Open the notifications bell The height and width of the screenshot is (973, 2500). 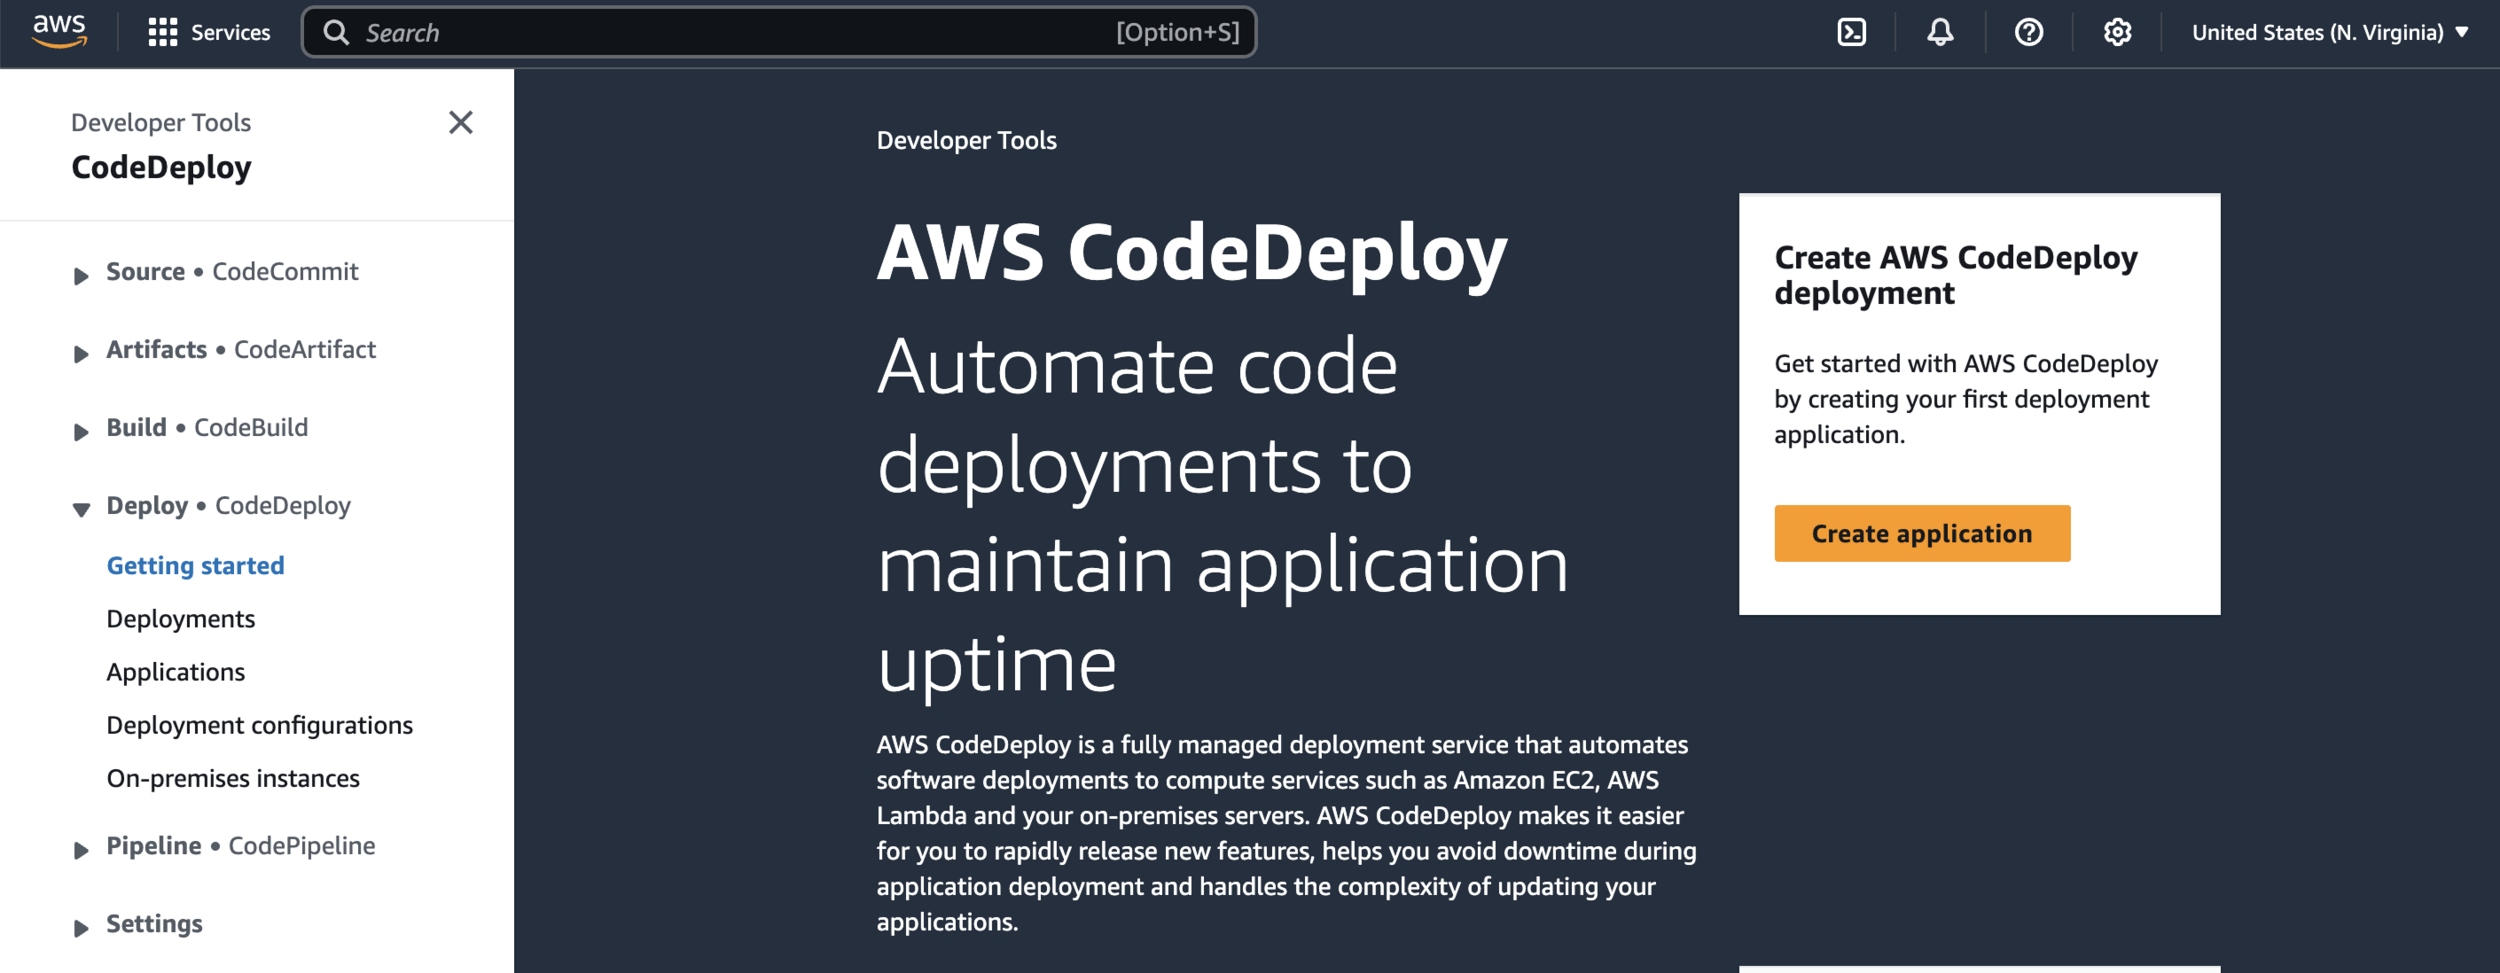pyautogui.click(x=1939, y=32)
